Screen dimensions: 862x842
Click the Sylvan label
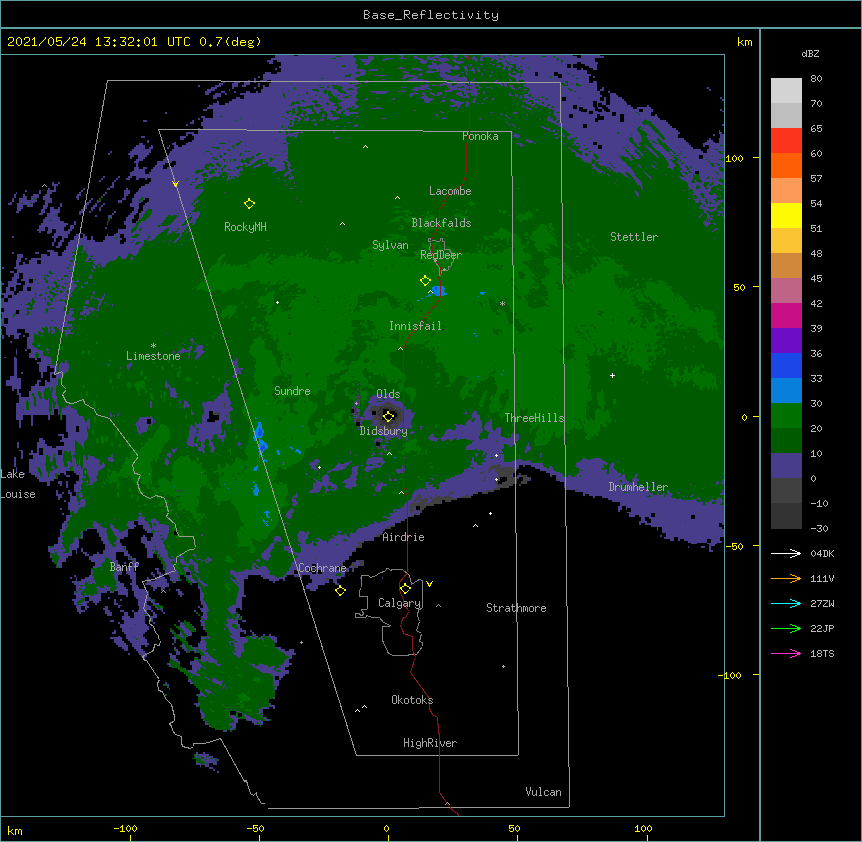click(390, 245)
